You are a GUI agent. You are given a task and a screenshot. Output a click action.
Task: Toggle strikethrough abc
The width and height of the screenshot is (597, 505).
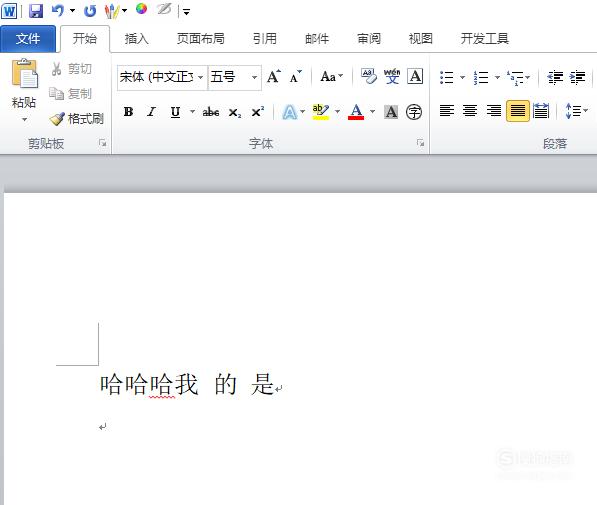click(x=211, y=112)
